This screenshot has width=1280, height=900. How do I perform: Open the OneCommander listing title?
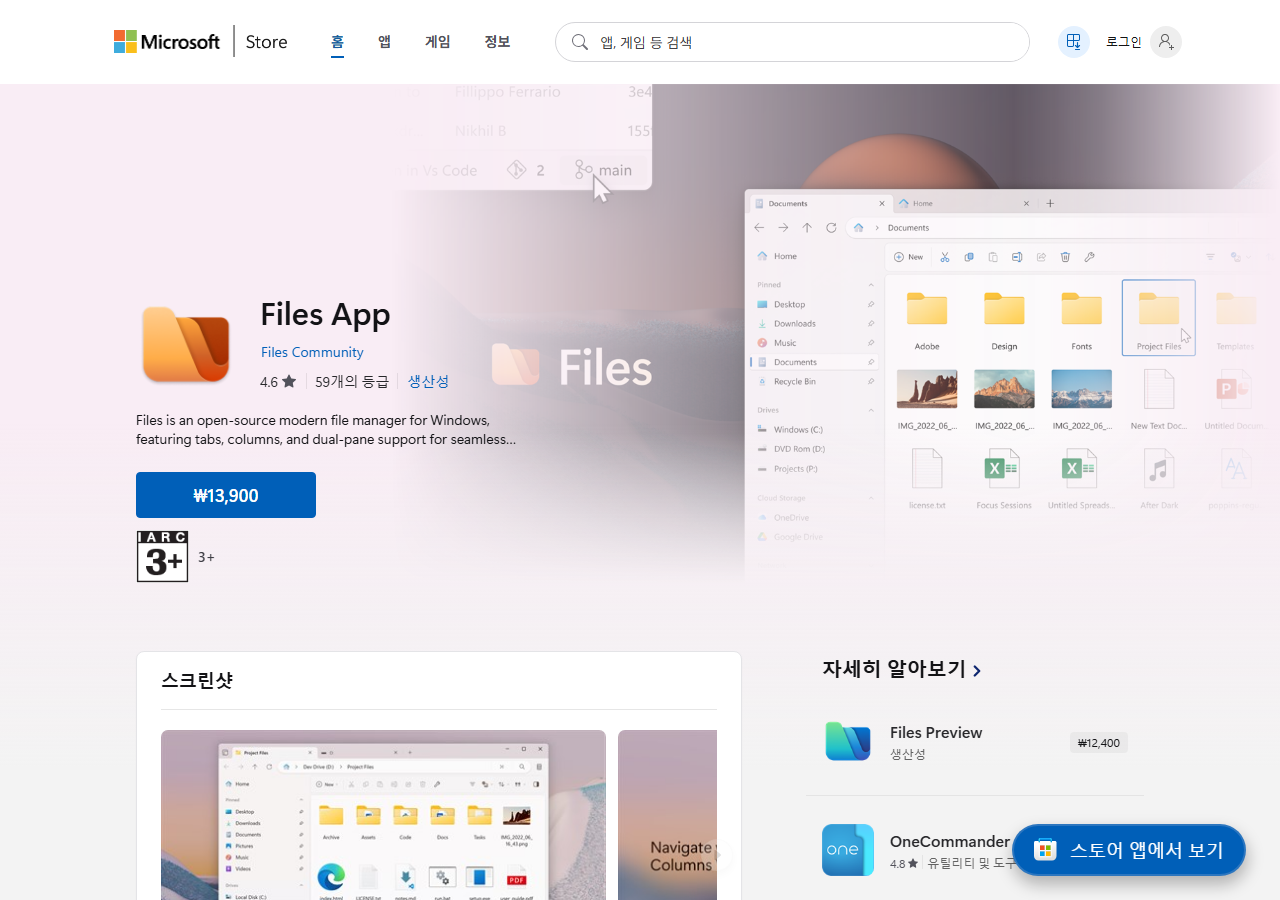coord(950,841)
